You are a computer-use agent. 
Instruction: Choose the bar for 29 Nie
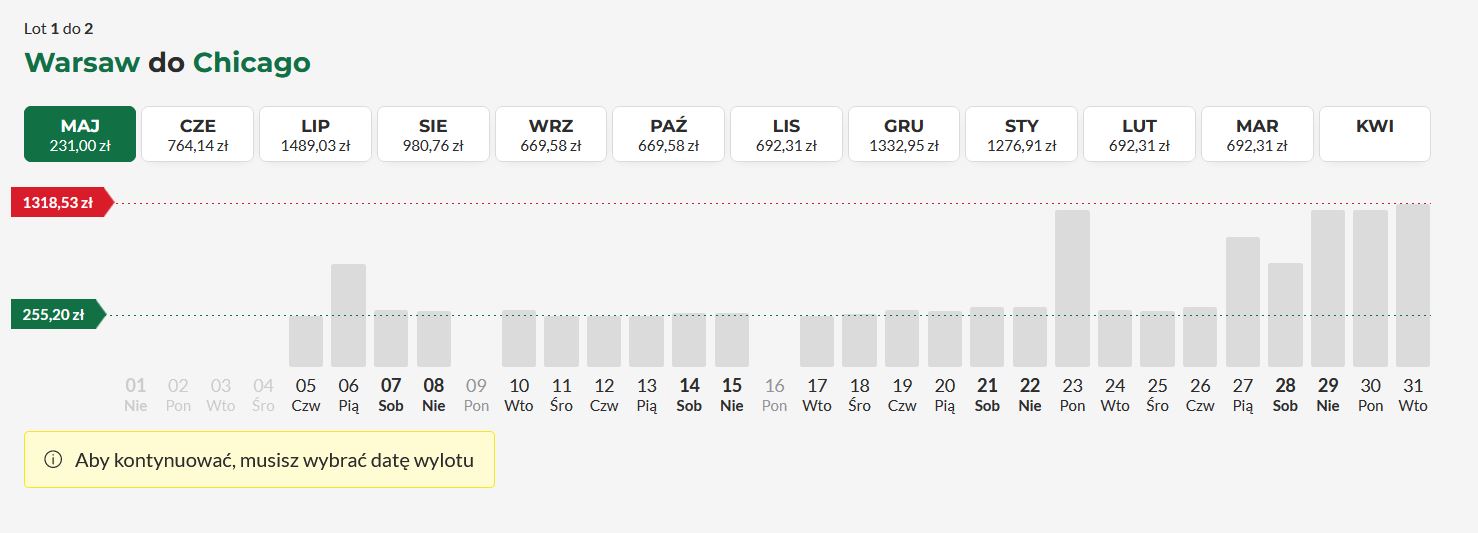[x=1328, y=288]
